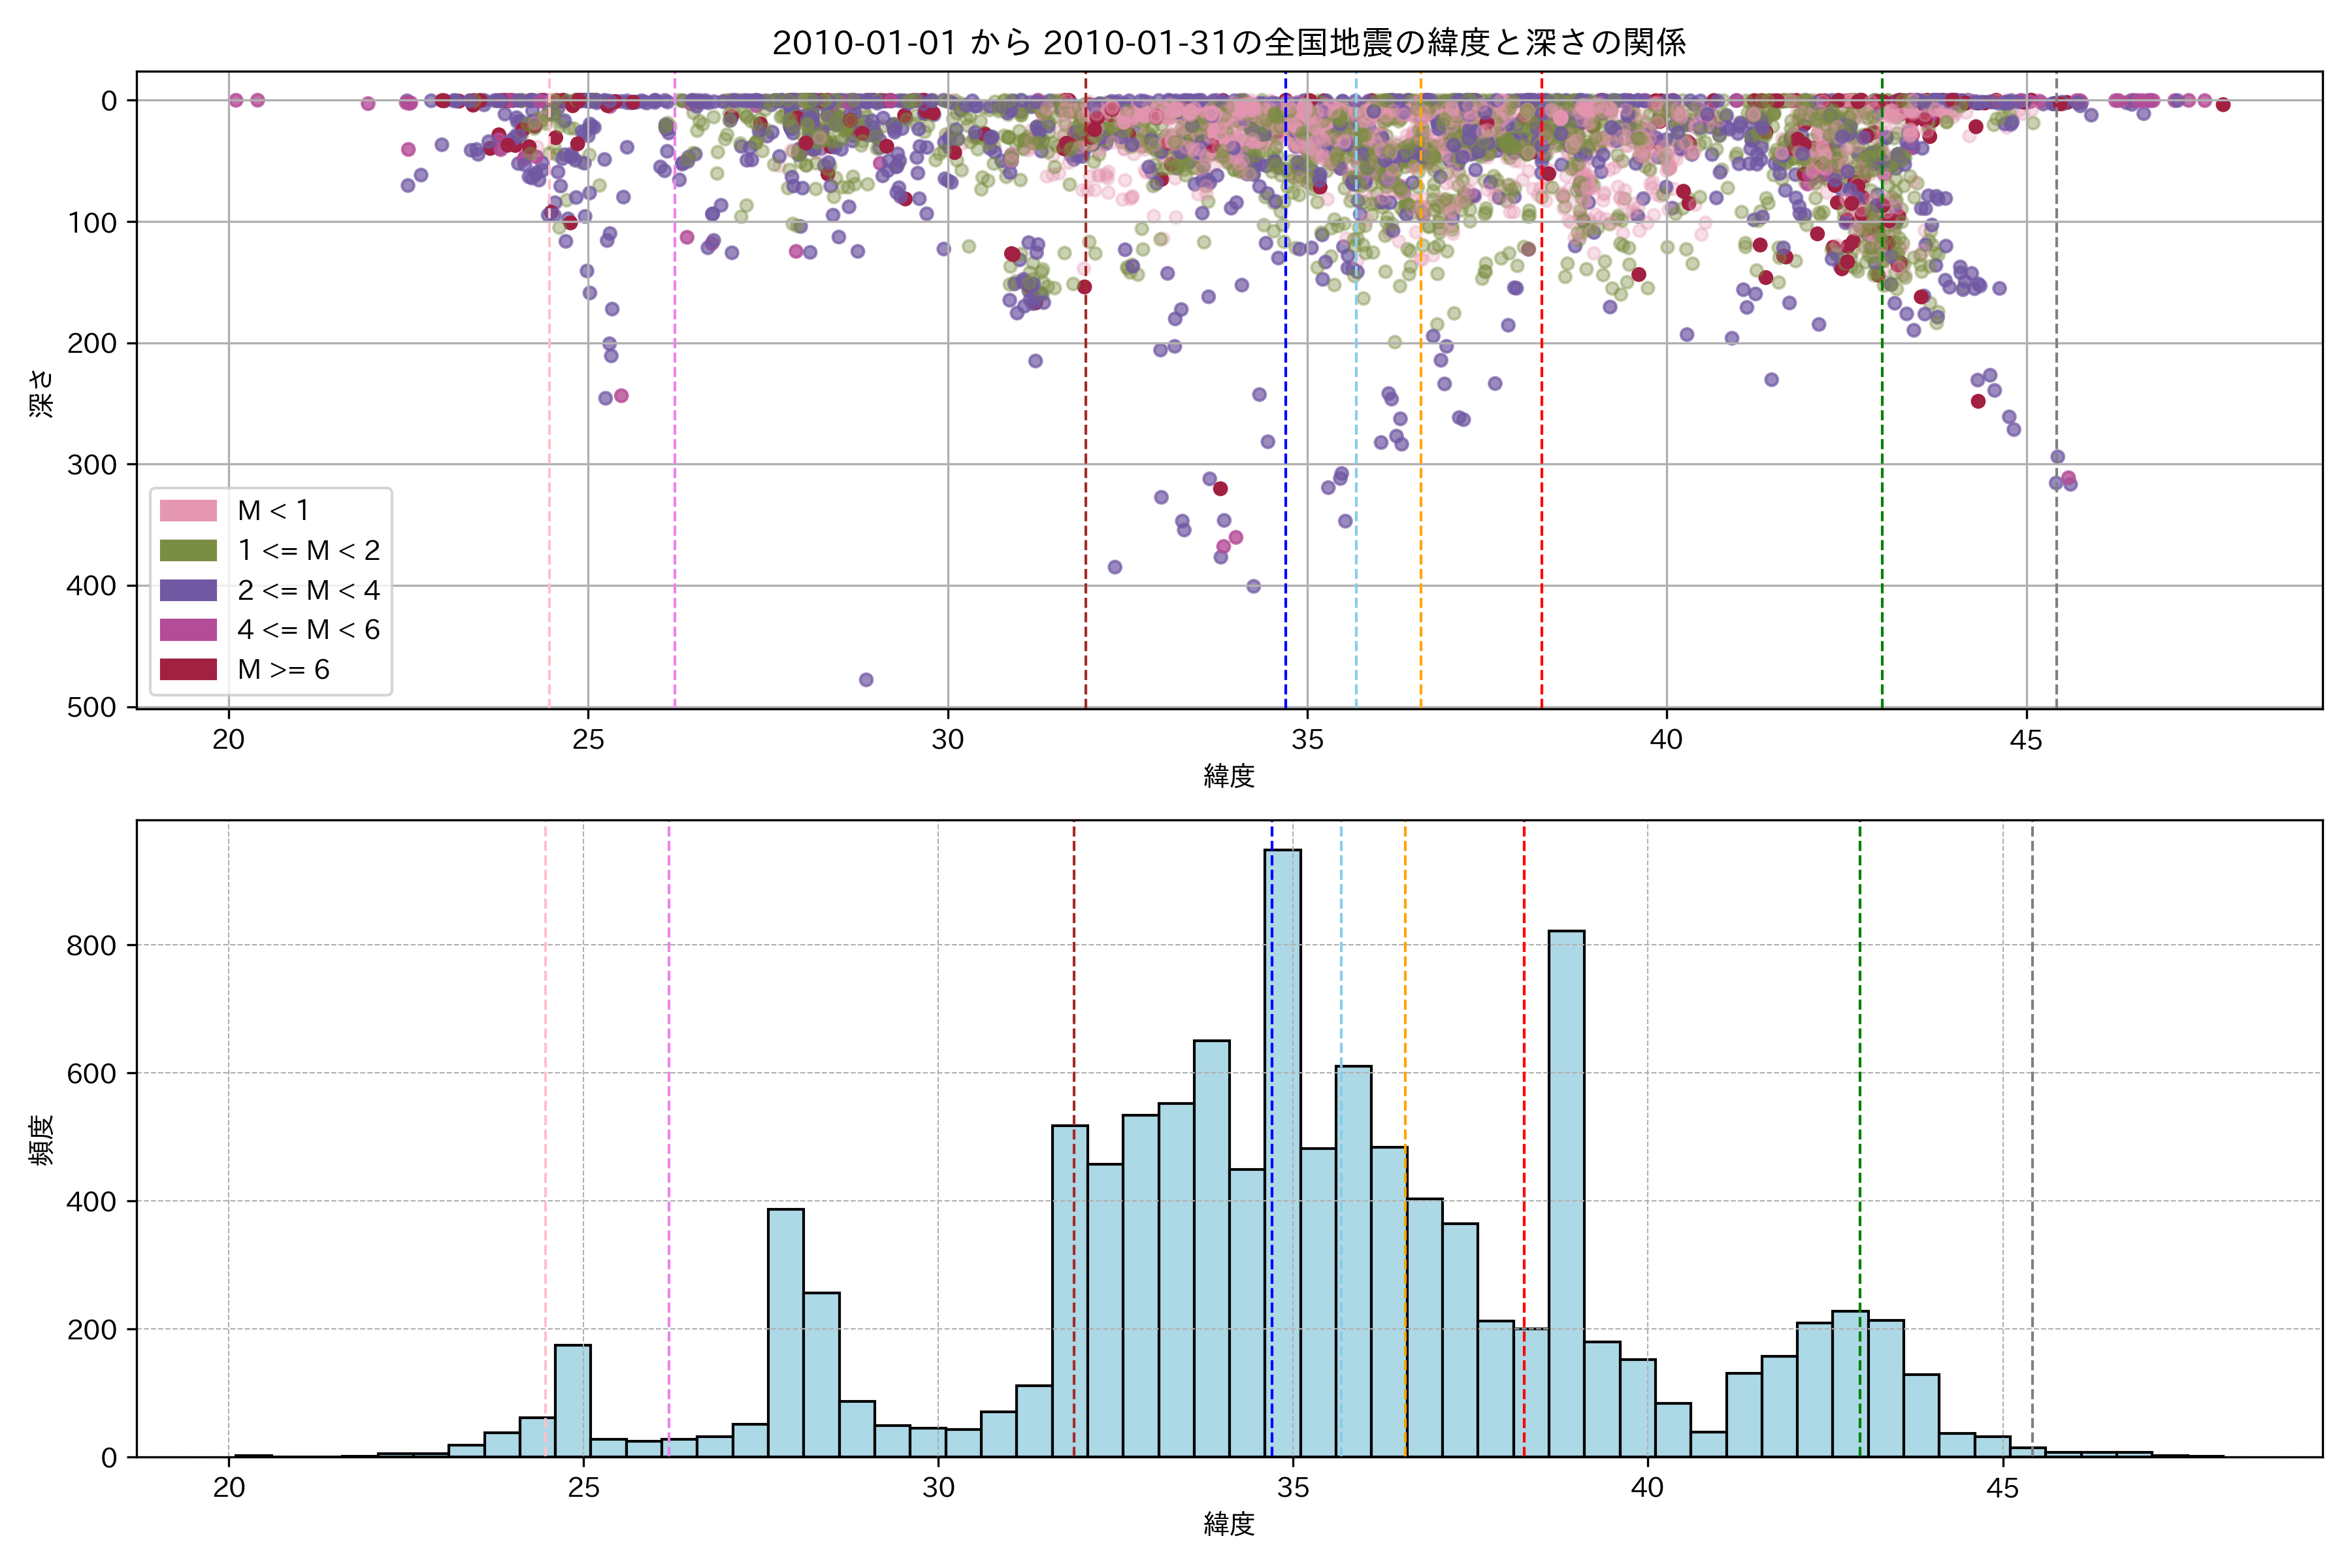The image size is (2352, 1568).
Task: Click the 頻度 y-axis label of the histogram
Action: pyautogui.click(x=42, y=1139)
